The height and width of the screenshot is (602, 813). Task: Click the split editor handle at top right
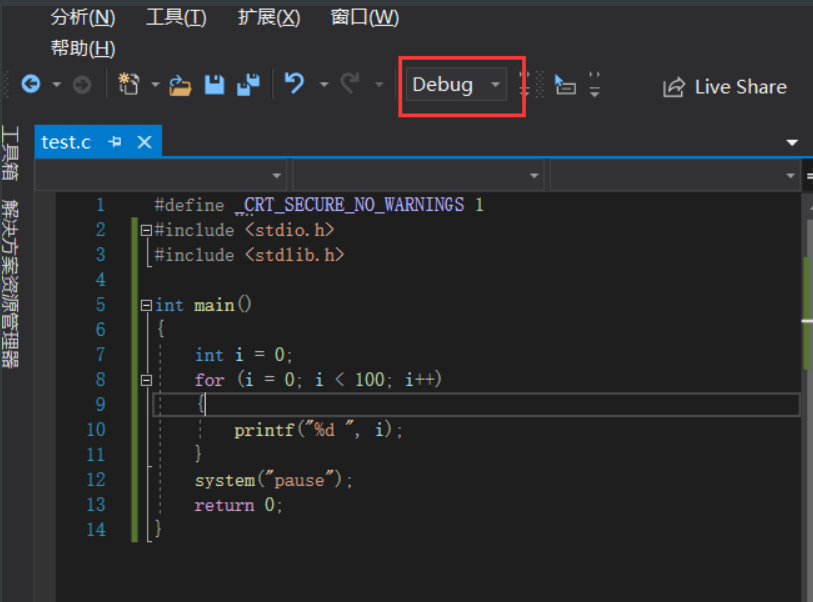pyautogui.click(x=808, y=176)
